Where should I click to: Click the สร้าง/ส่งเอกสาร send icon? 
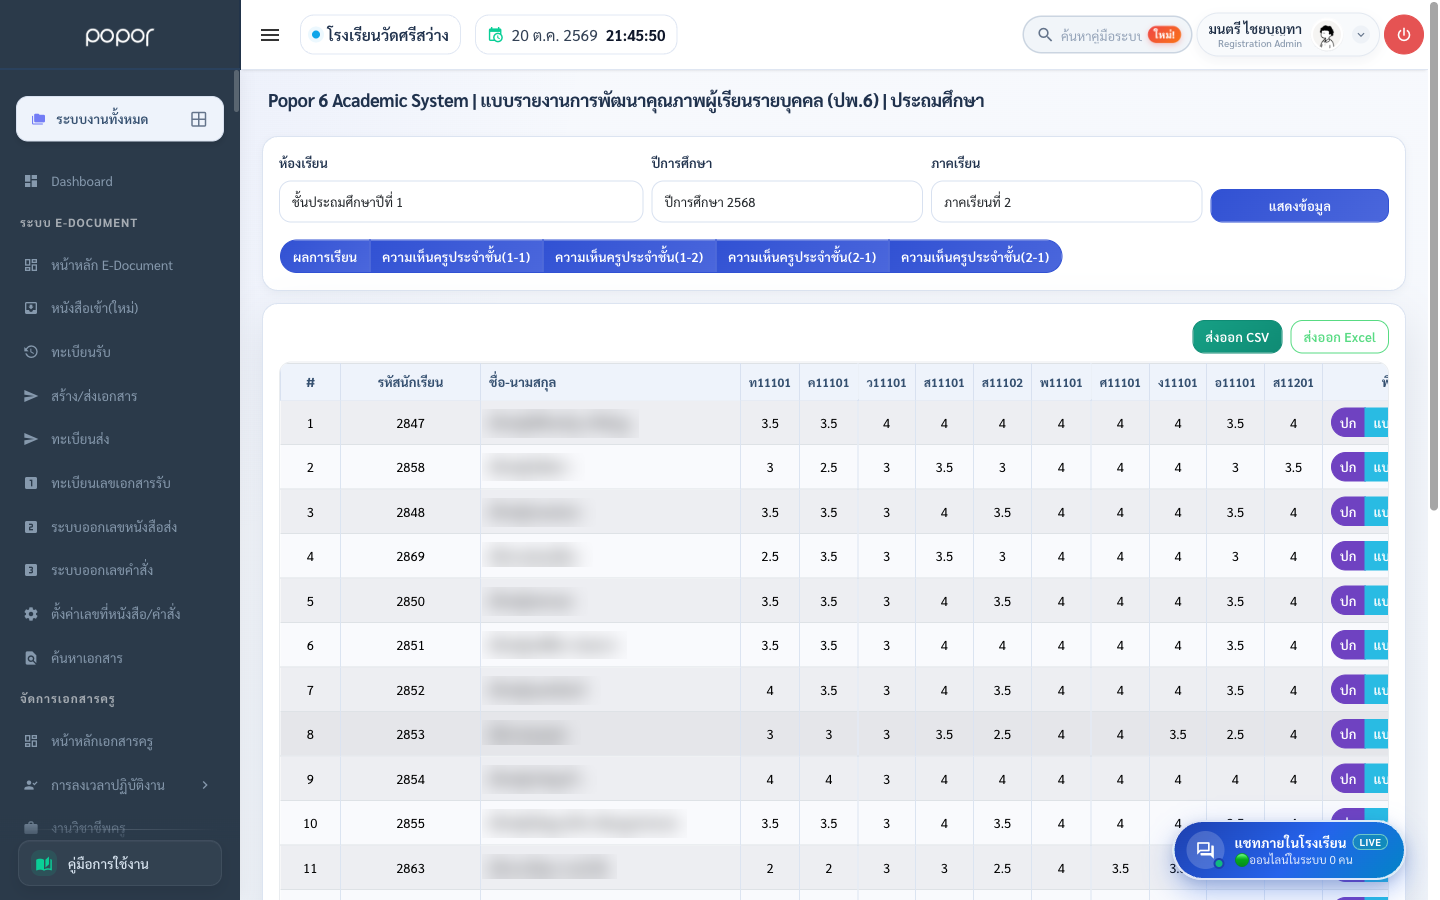coord(31,396)
